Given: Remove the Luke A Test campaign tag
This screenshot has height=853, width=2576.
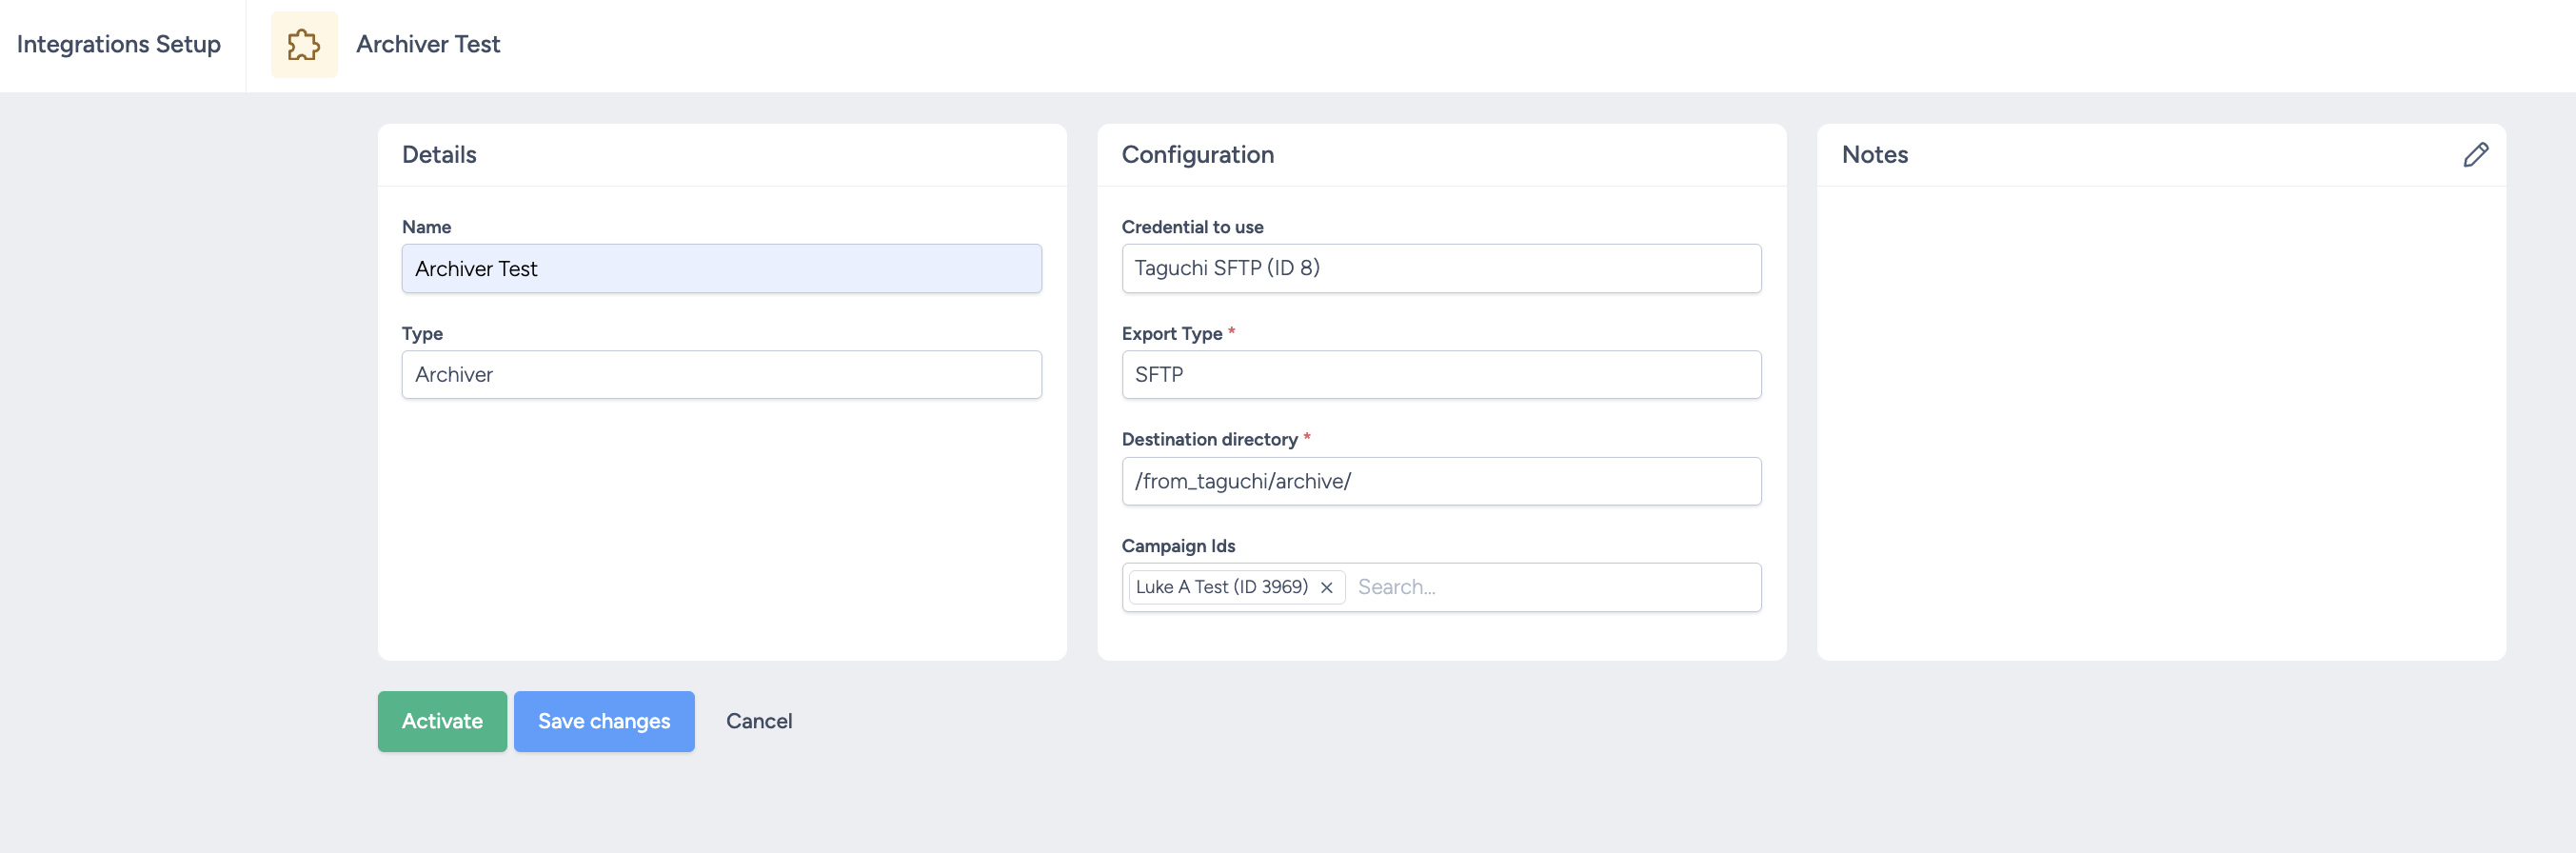Looking at the screenshot, I should 1326,588.
